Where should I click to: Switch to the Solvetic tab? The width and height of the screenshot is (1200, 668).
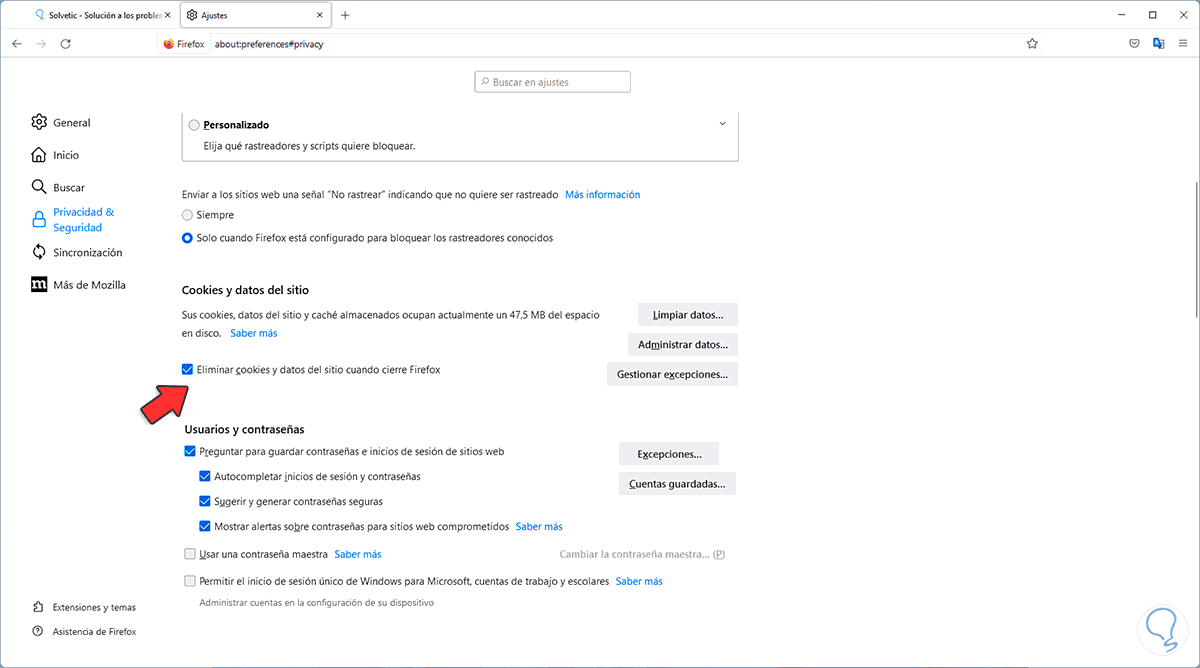click(97, 15)
